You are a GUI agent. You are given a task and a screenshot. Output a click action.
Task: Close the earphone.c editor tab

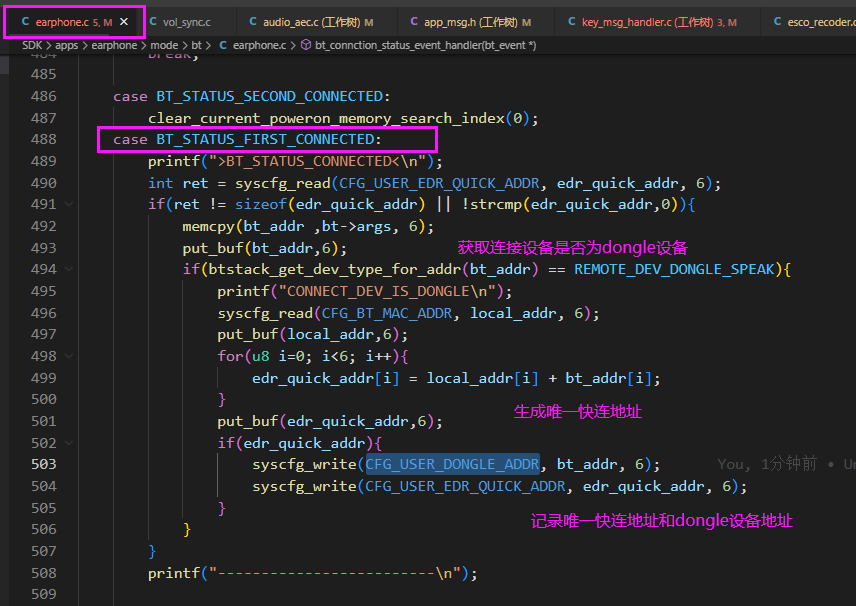[x=124, y=22]
